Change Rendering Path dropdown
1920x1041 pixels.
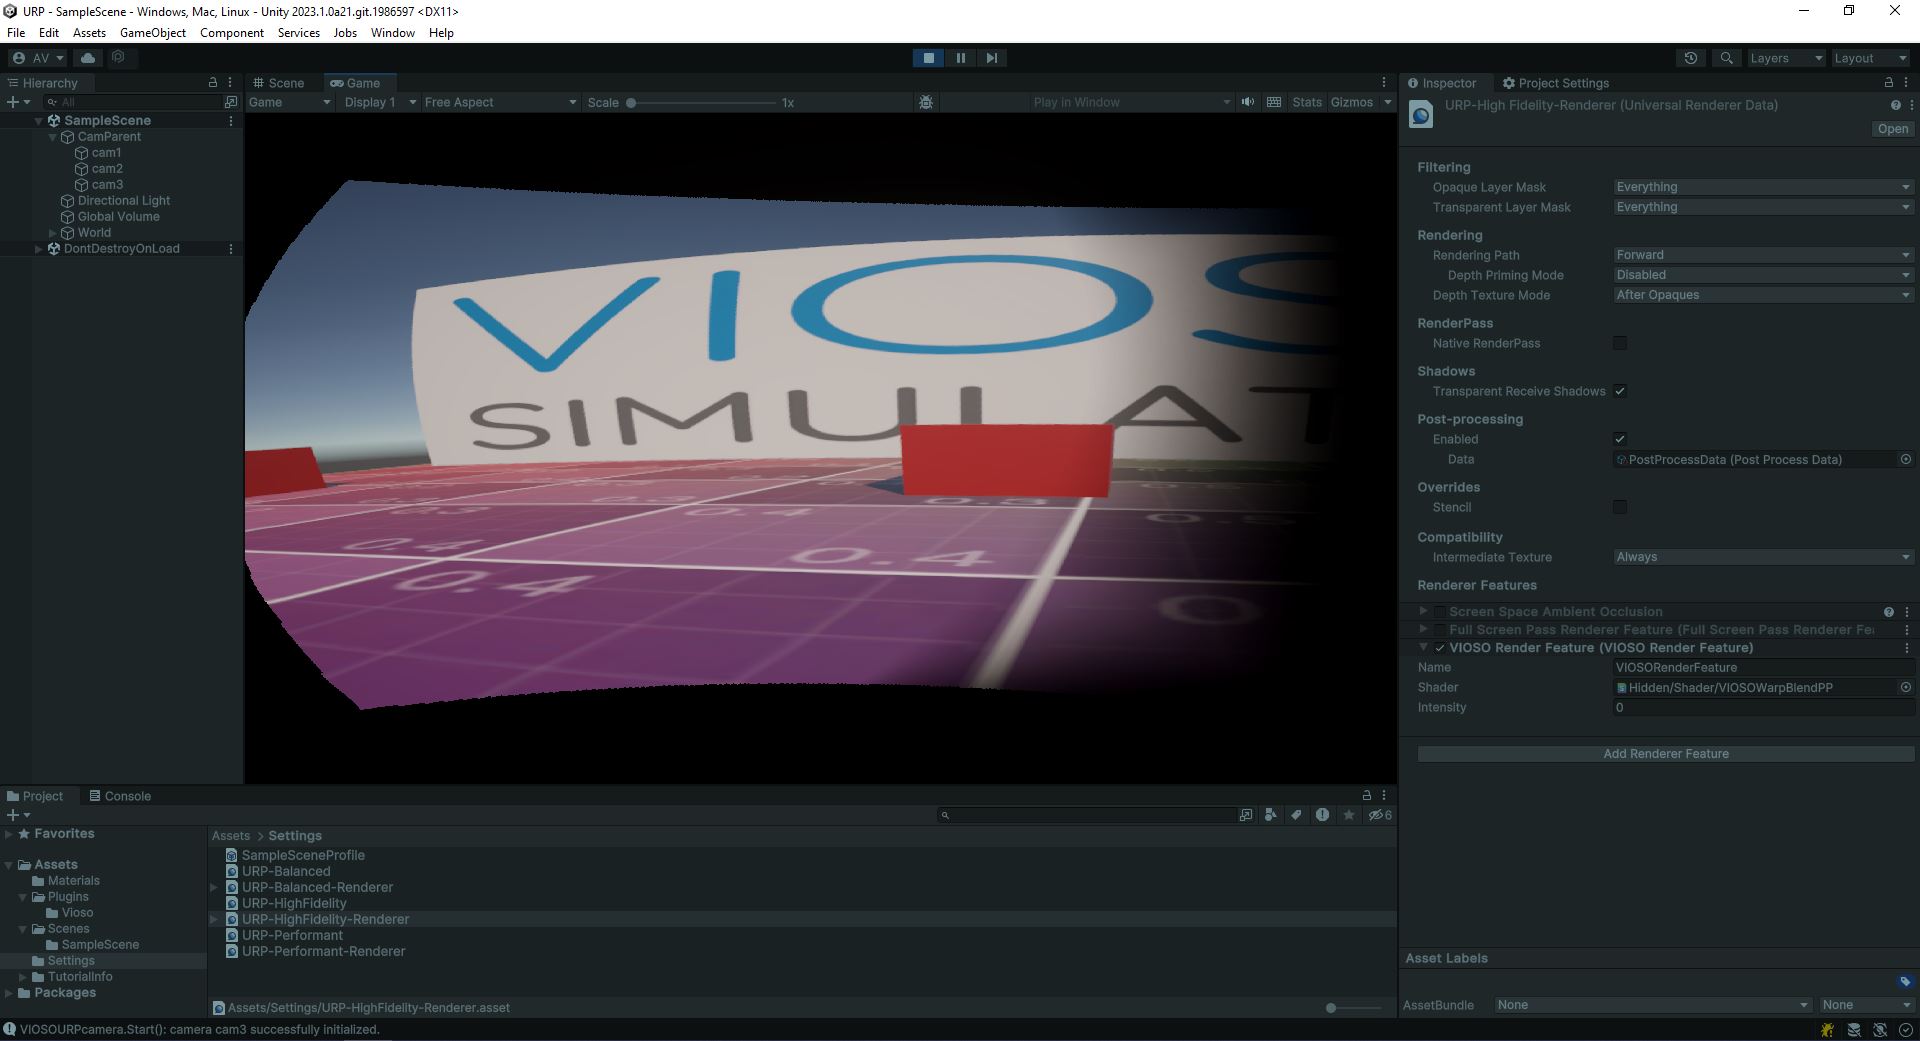(1763, 255)
